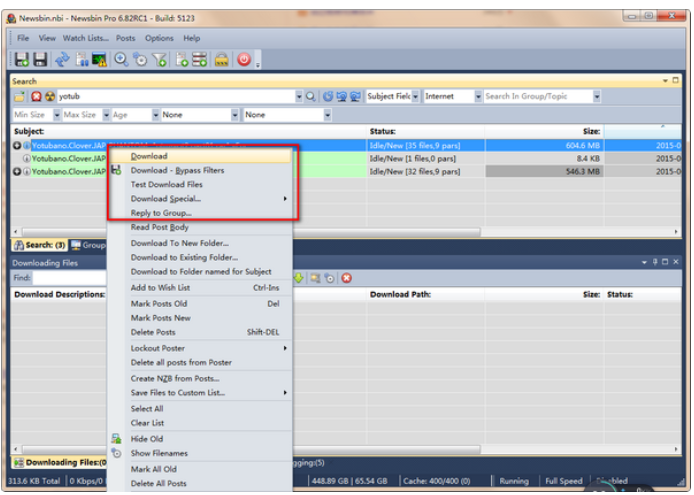Click the blue refresh arrows toolbar icon
694x495 pixels.
point(62,59)
